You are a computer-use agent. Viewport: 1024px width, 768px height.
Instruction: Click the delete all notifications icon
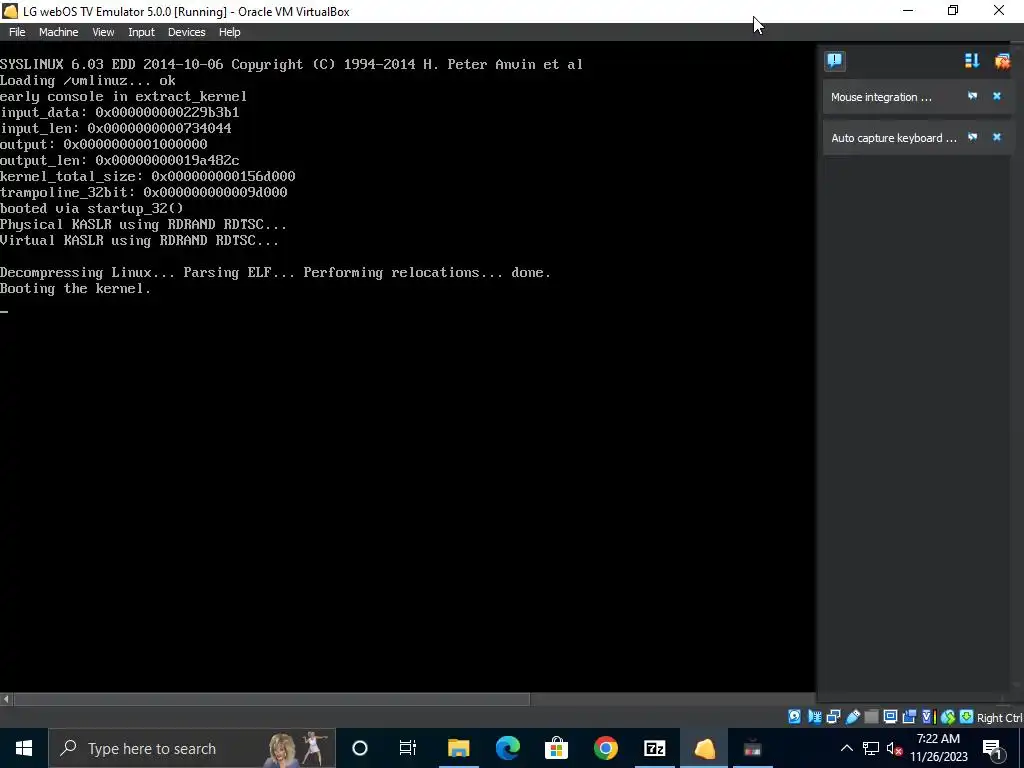pos(1002,61)
